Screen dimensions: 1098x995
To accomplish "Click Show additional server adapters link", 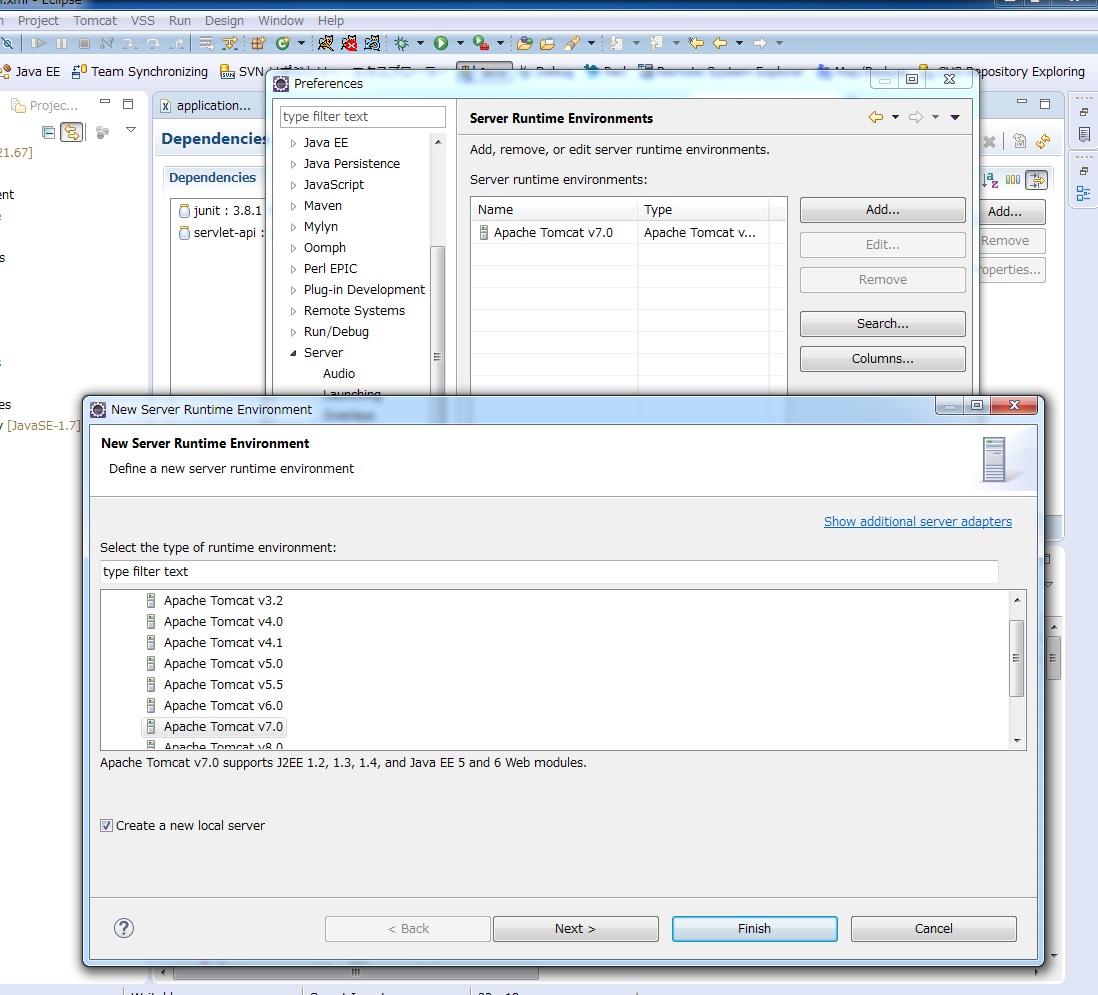I will (x=917, y=522).
